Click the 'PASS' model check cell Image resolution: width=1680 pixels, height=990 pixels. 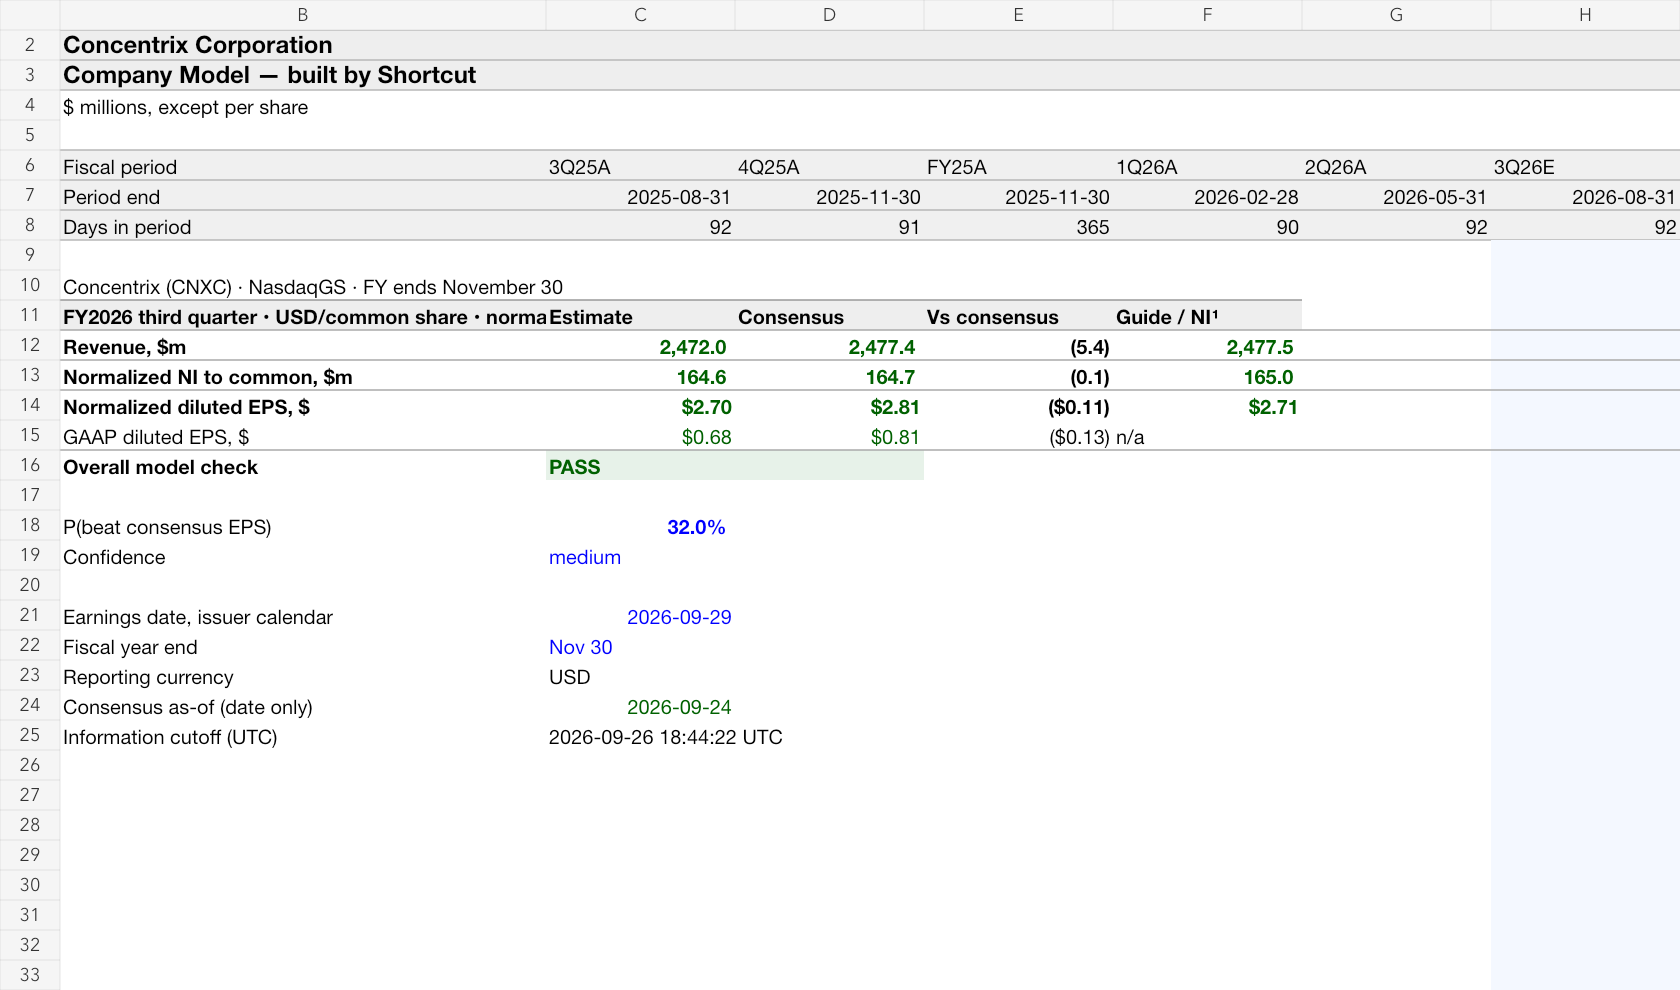click(640, 466)
